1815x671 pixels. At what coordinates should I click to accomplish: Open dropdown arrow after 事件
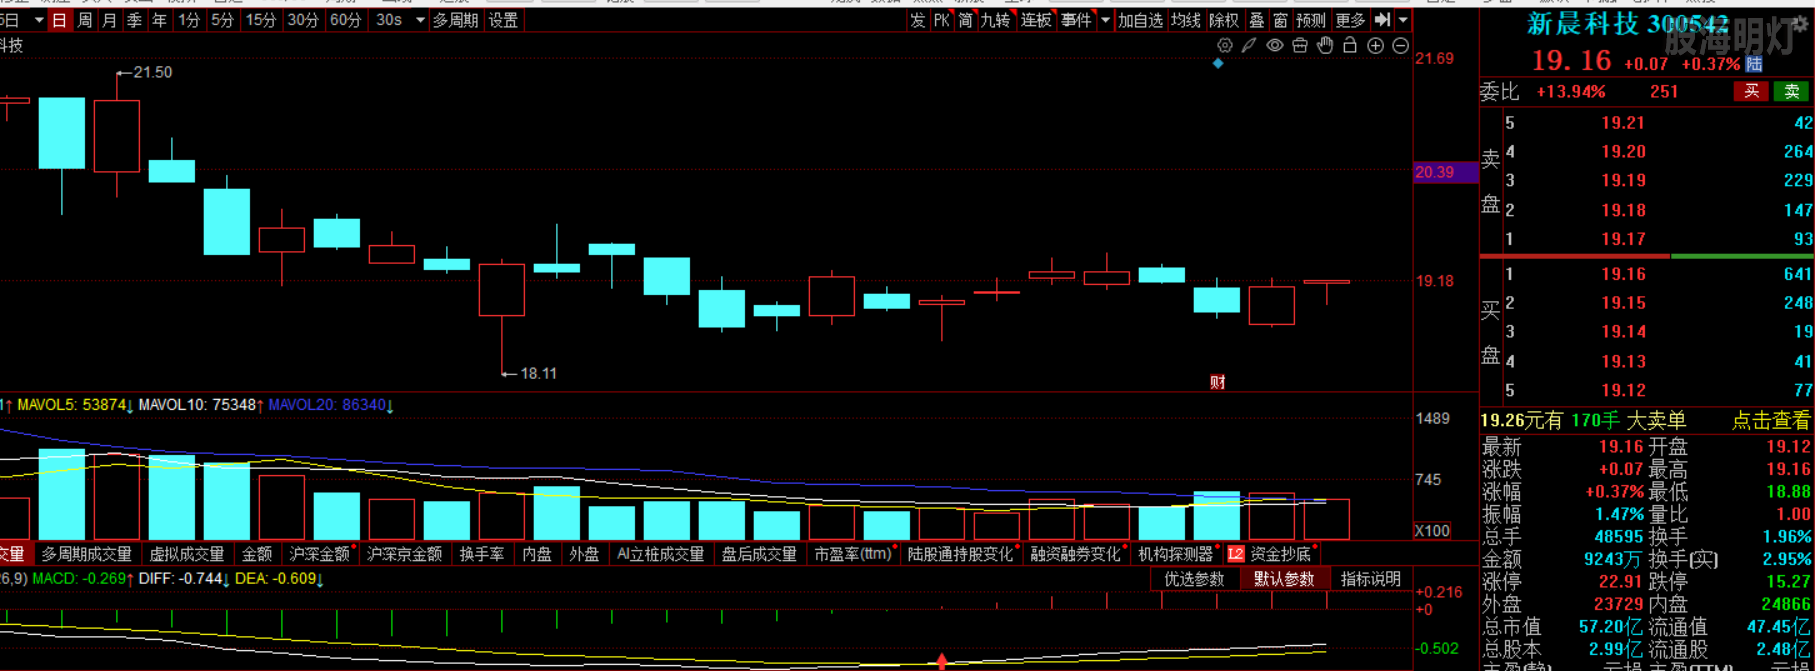click(x=1104, y=20)
